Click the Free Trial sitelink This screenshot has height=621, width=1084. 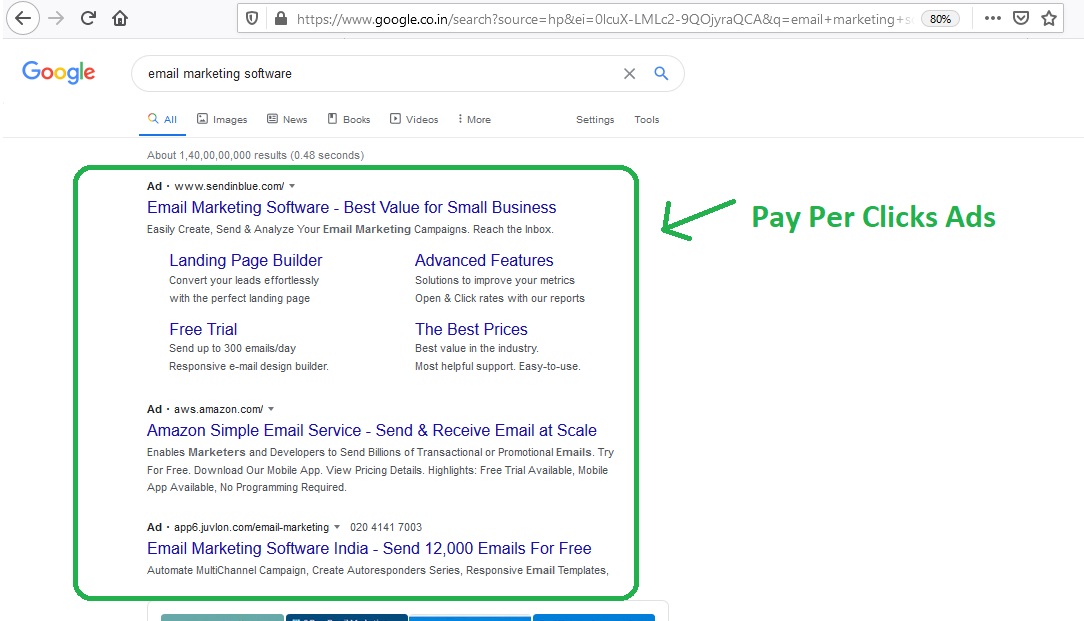click(x=203, y=329)
